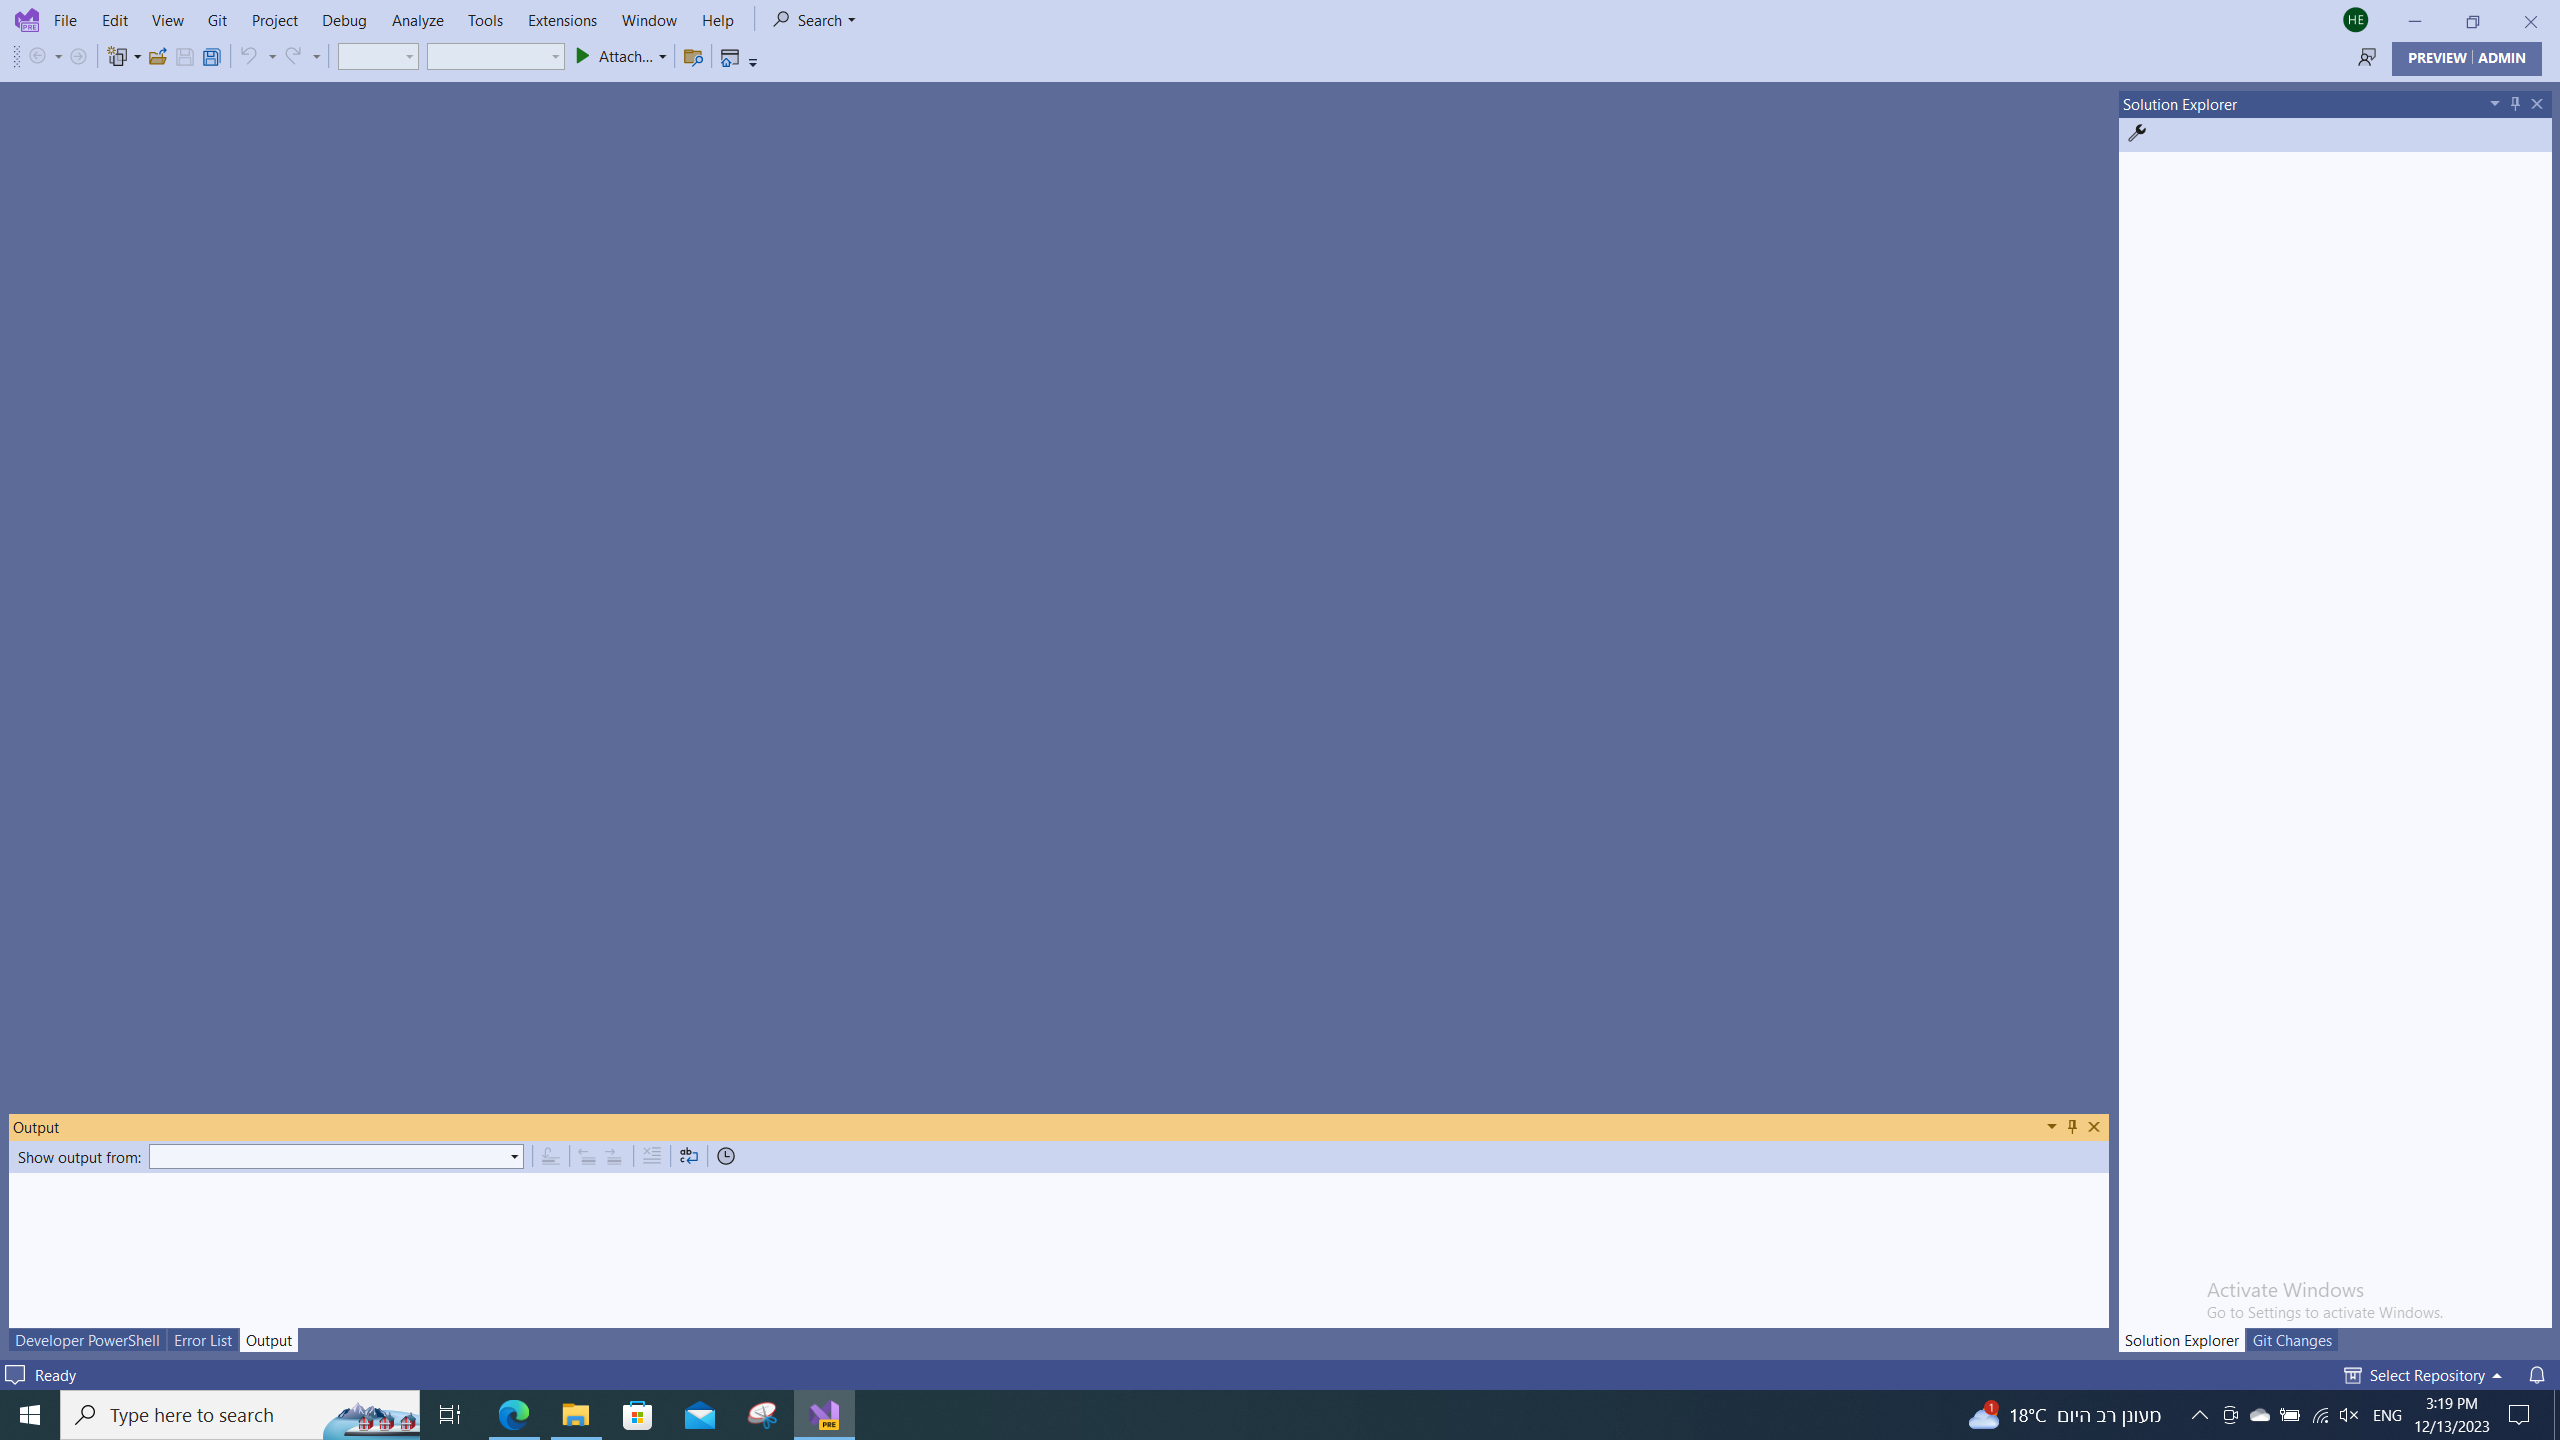This screenshot has height=1440, width=2560.
Task: Click the notifications bell in status bar
Action: [x=2536, y=1375]
